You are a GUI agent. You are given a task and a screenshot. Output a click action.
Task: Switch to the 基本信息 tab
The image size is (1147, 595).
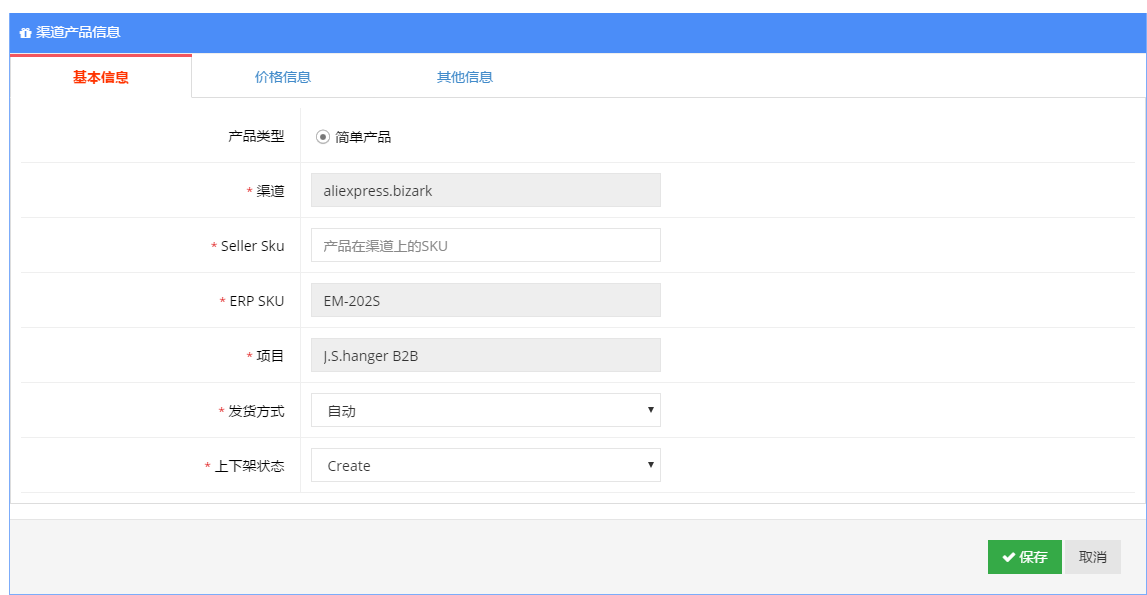[101, 77]
